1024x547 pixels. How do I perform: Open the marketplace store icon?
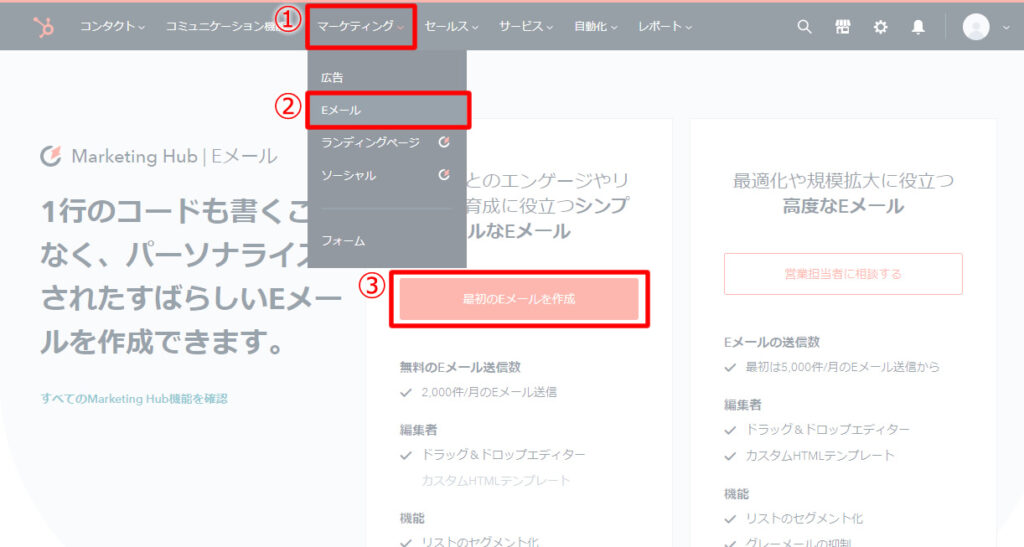pos(842,27)
